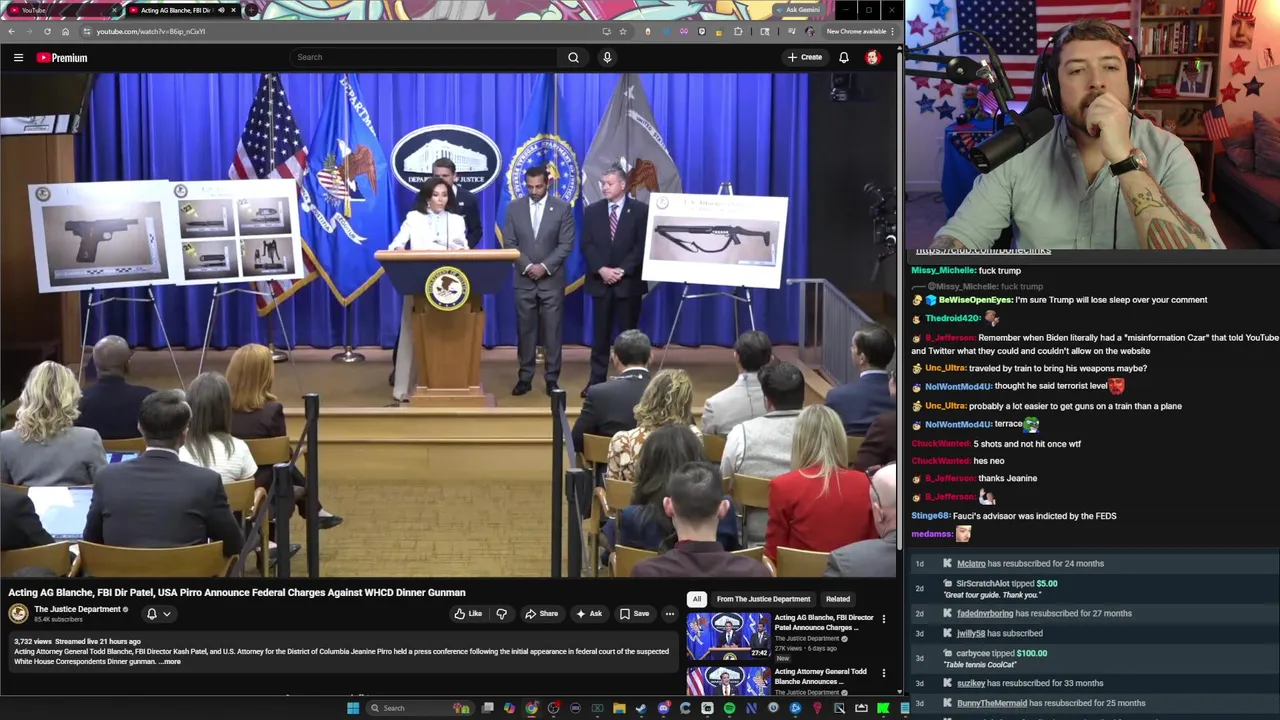Go to YouTube Premium home logo
Screen dimensions: 1280x720
pos(62,57)
